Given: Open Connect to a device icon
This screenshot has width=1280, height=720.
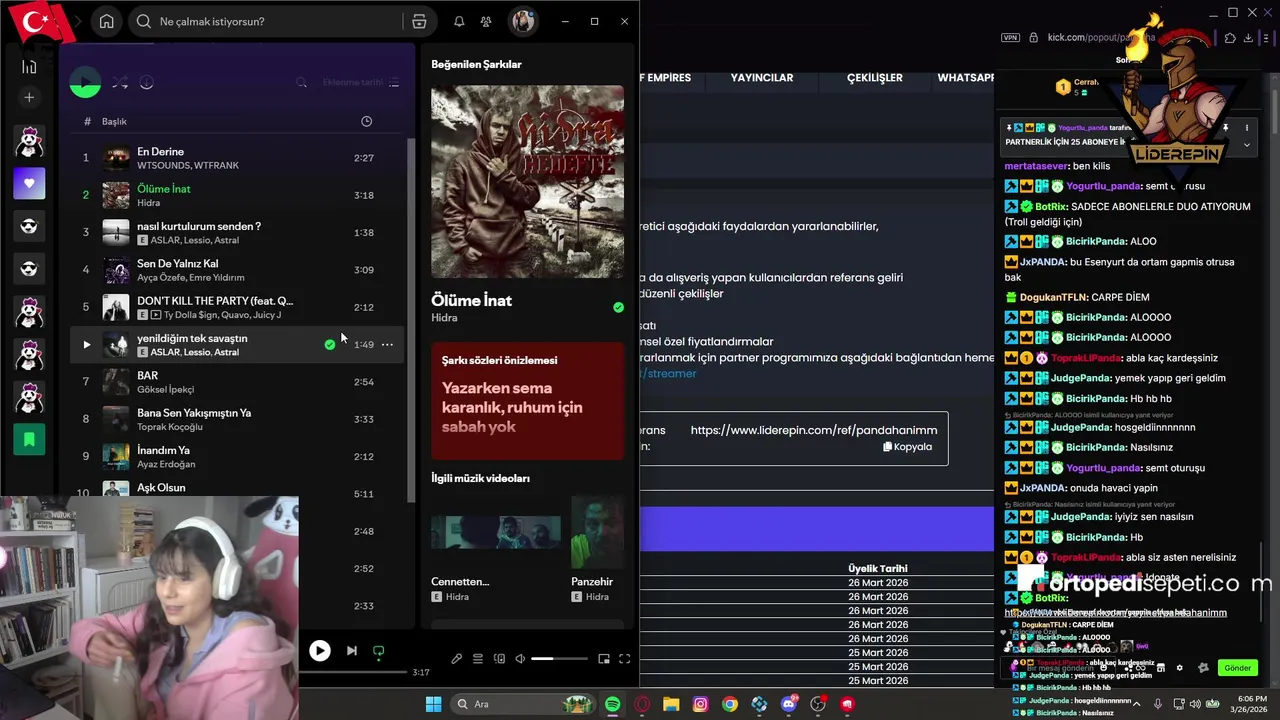Looking at the screenshot, I should [499, 659].
